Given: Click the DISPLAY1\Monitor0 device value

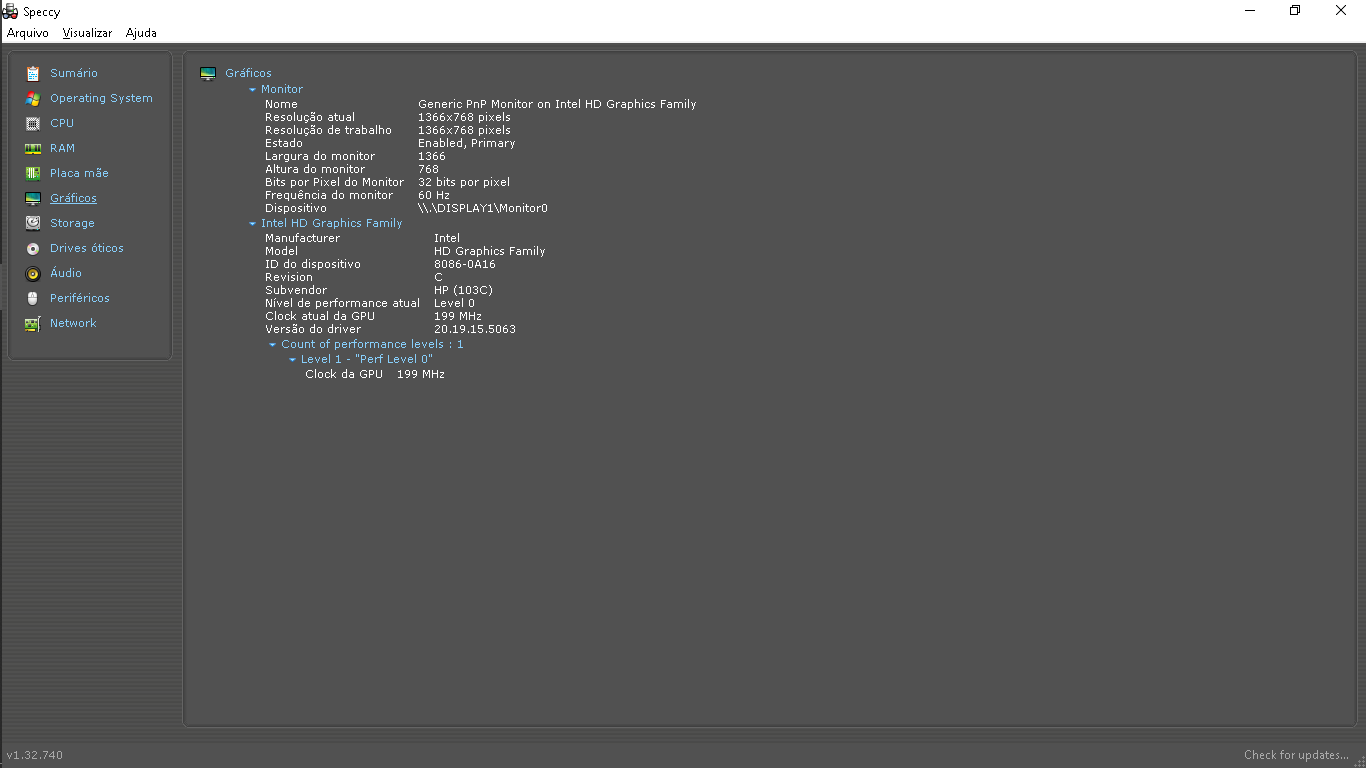Looking at the screenshot, I should tap(483, 208).
